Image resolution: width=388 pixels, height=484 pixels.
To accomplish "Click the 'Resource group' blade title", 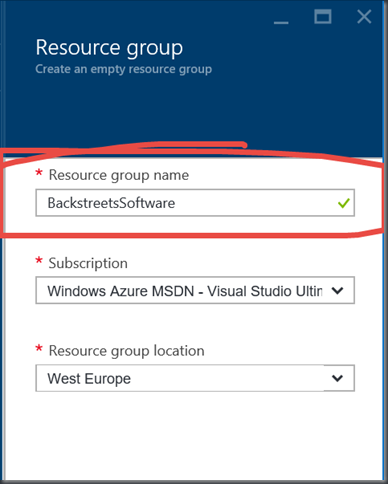I will click(x=109, y=48).
